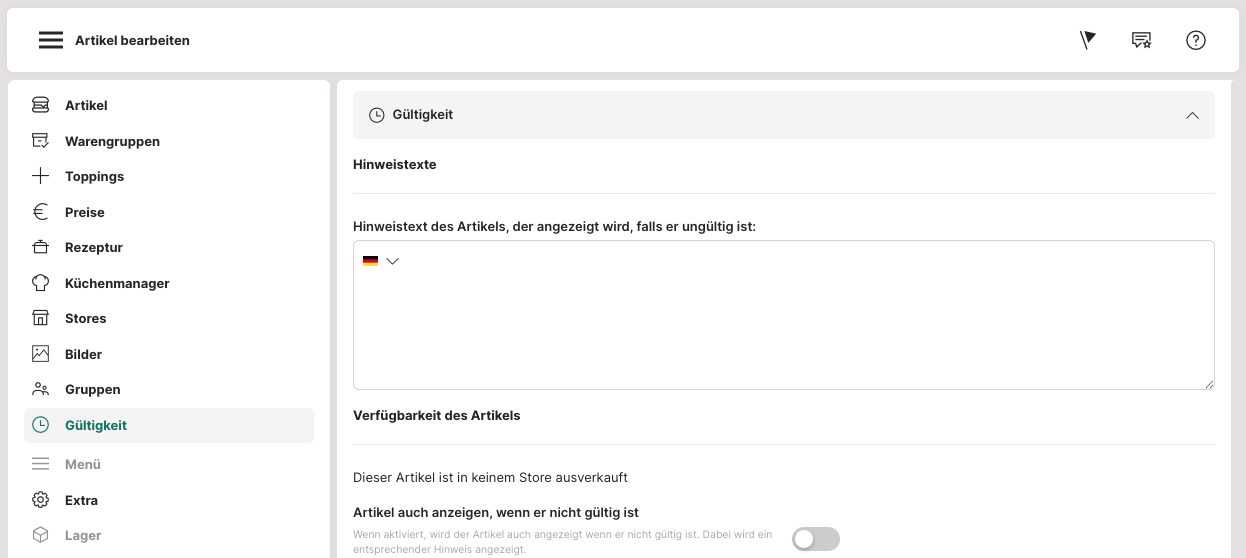The width and height of the screenshot is (1246, 558).
Task: Go to the Rezeptur section
Action: [x=93, y=247]
